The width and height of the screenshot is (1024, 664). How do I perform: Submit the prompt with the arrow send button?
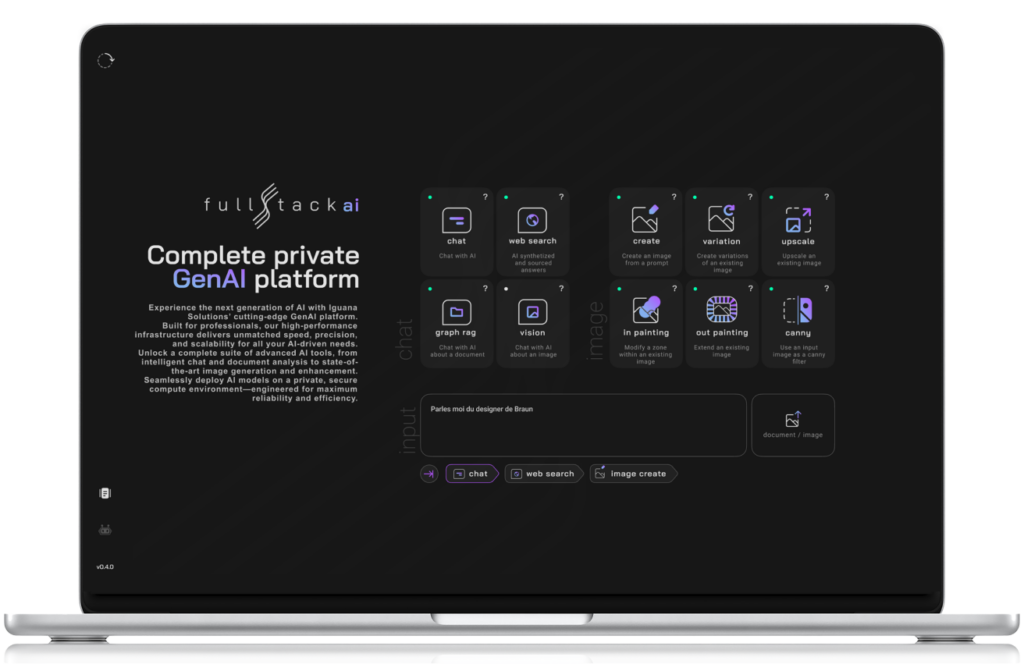429,474
